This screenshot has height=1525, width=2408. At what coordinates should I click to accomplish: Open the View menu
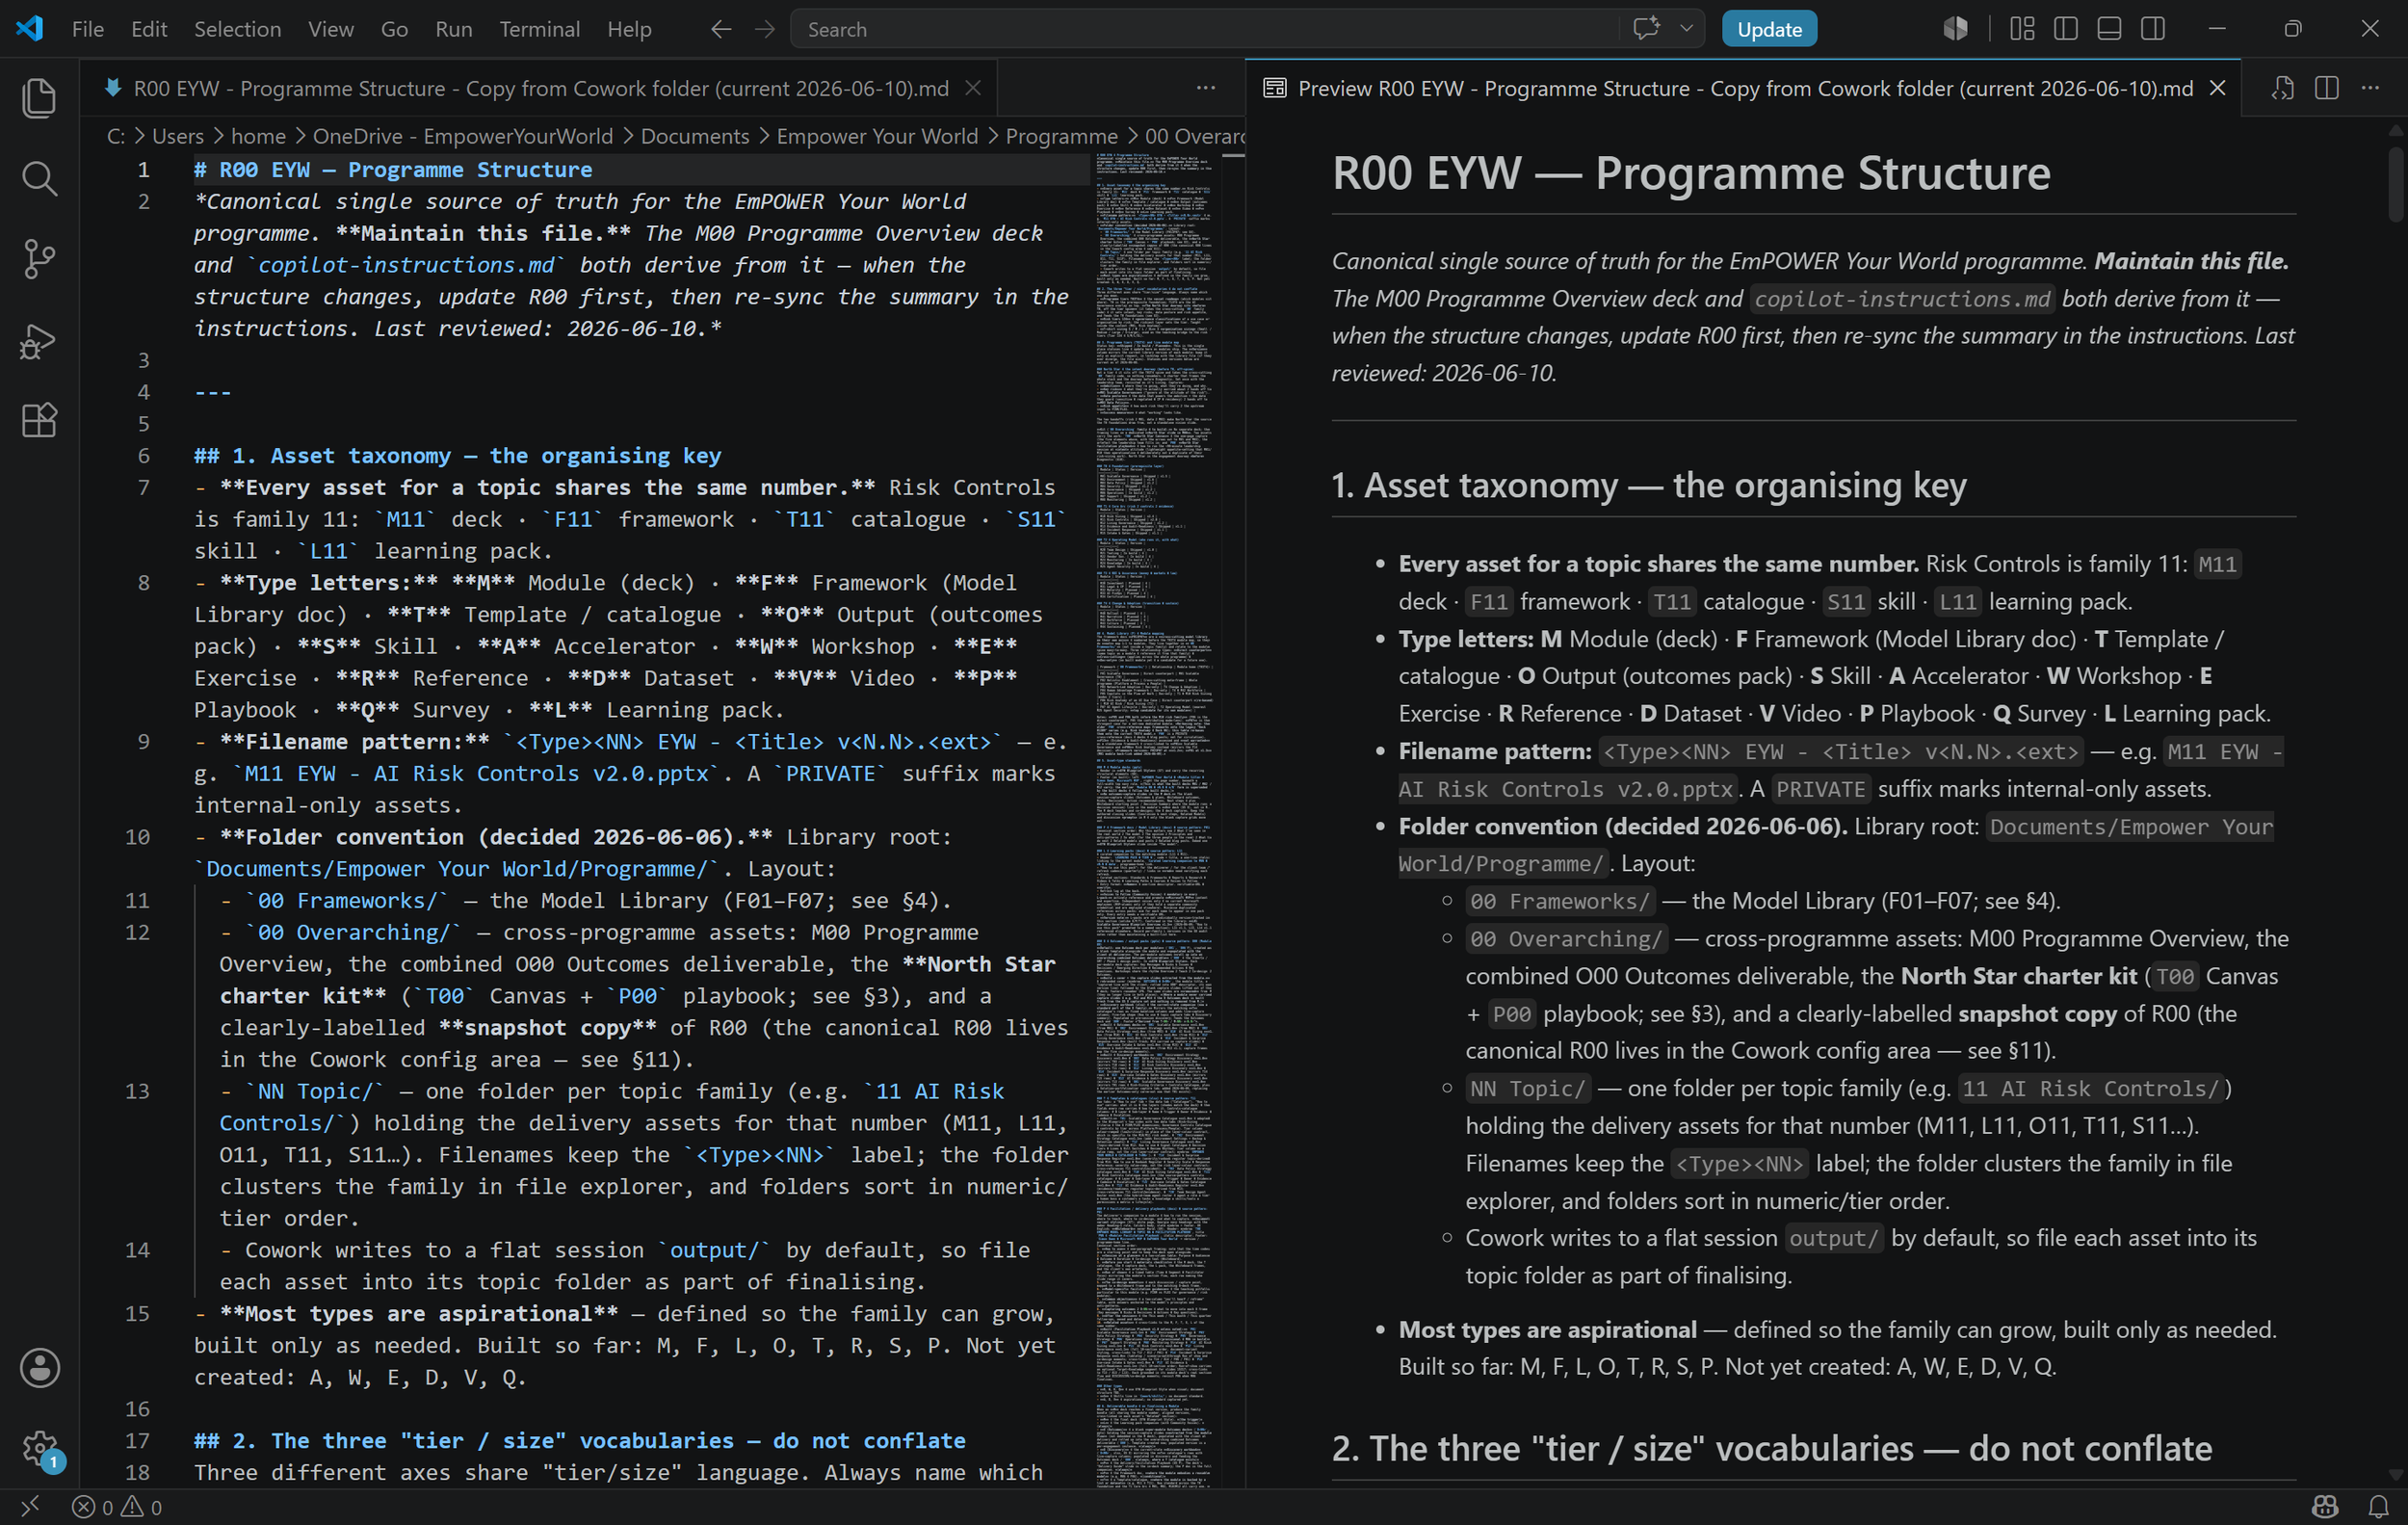[330, 29]
